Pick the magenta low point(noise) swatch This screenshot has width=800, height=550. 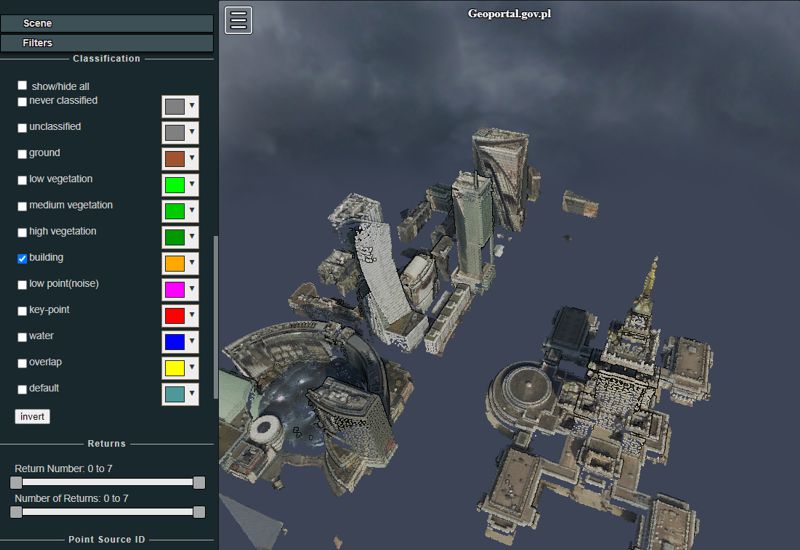pos(175,290)
